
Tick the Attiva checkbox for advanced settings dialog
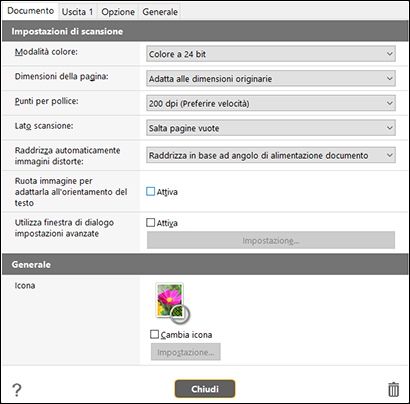[151, 222]
